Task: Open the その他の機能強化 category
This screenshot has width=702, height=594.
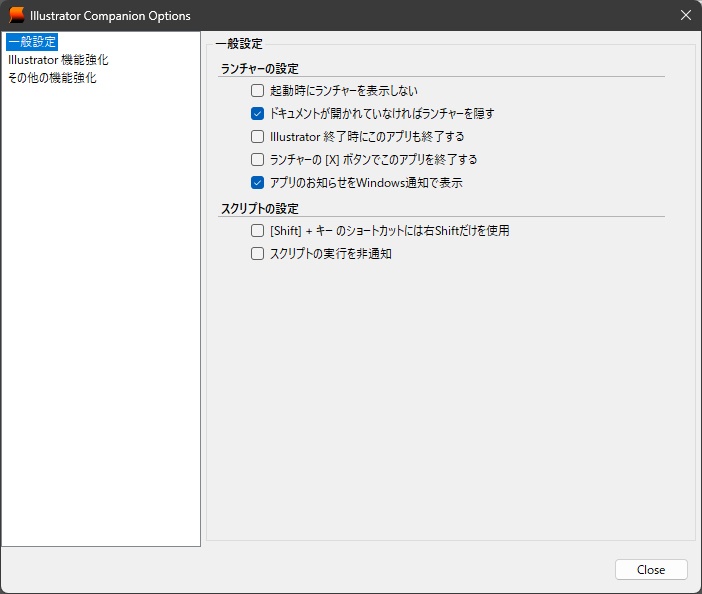Action: pos(52,78)
